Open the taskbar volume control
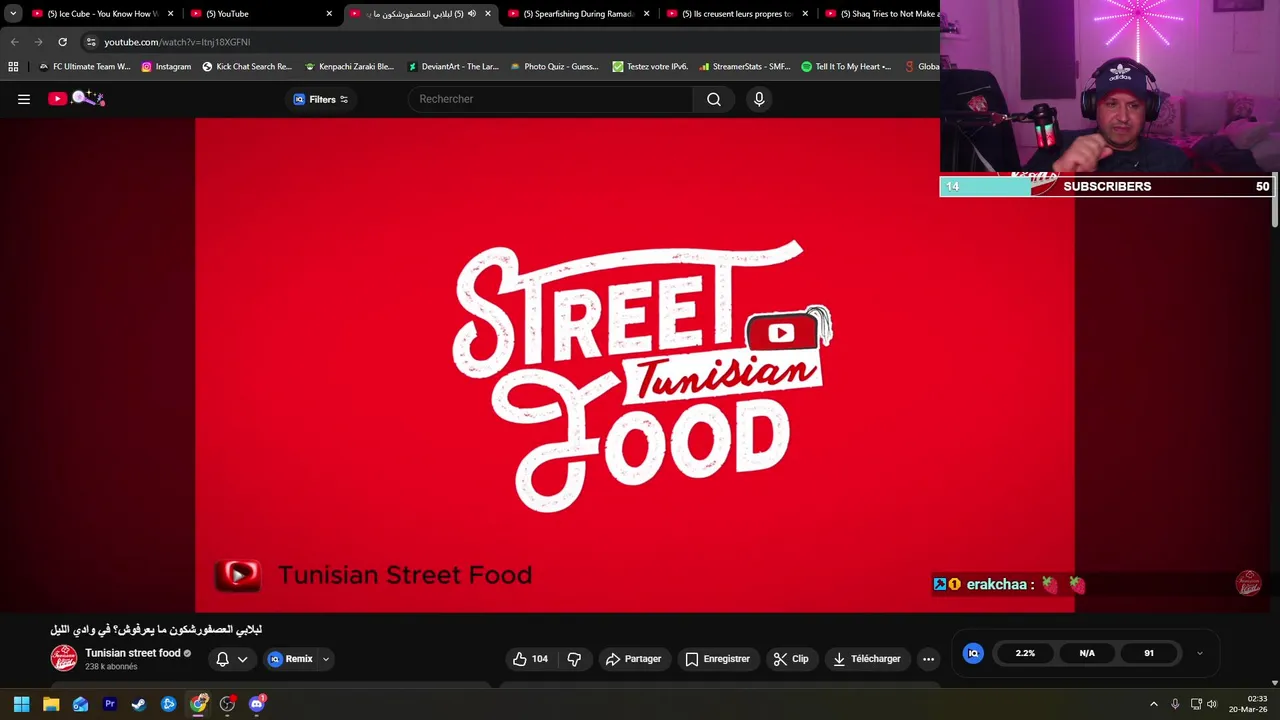This screenshot has height=720, width=1280. click(x=1212, y=704)
